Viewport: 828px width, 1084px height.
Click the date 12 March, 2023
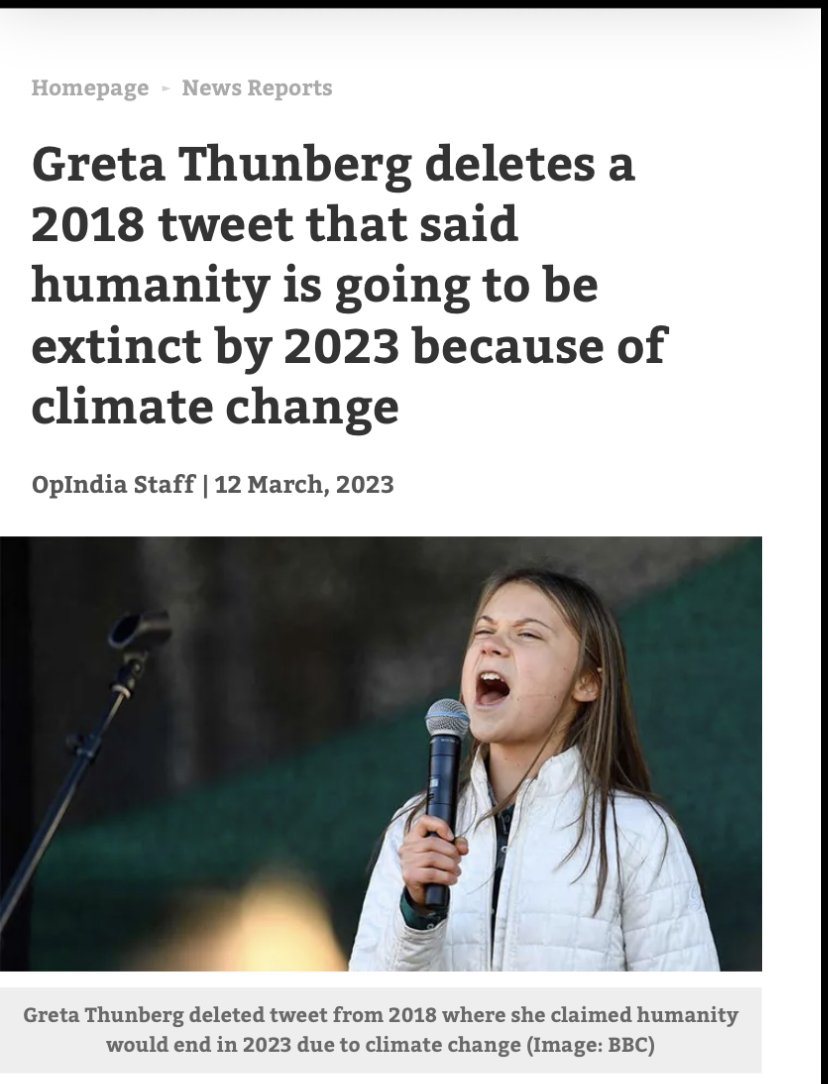[304, 484]
